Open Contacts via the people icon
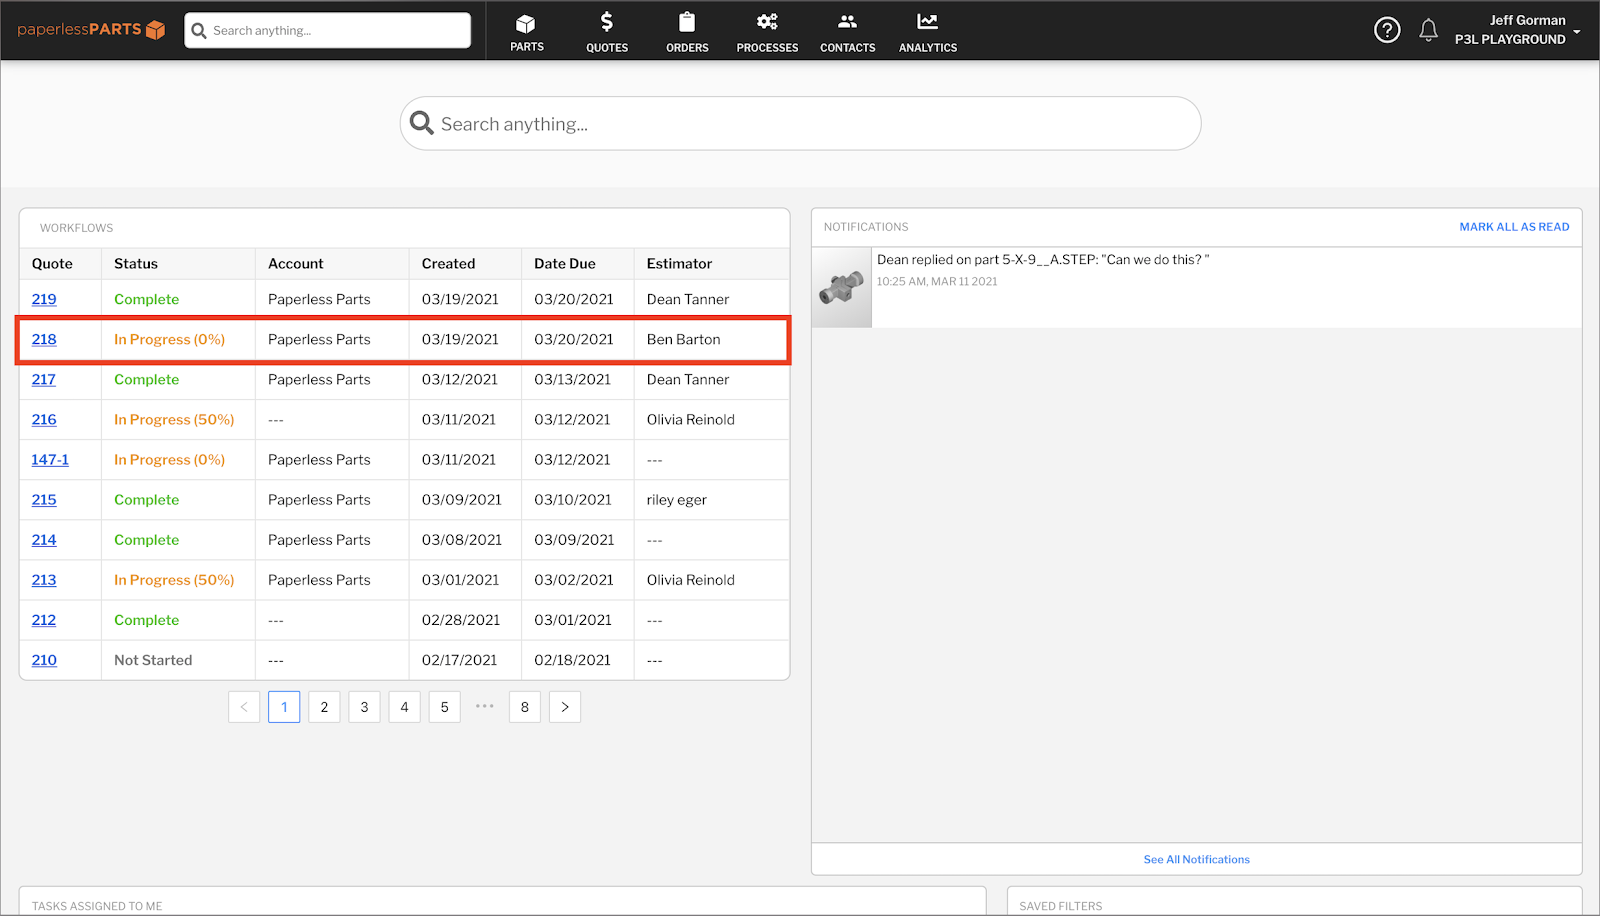 pyautogui.click(x=847, y=22)
